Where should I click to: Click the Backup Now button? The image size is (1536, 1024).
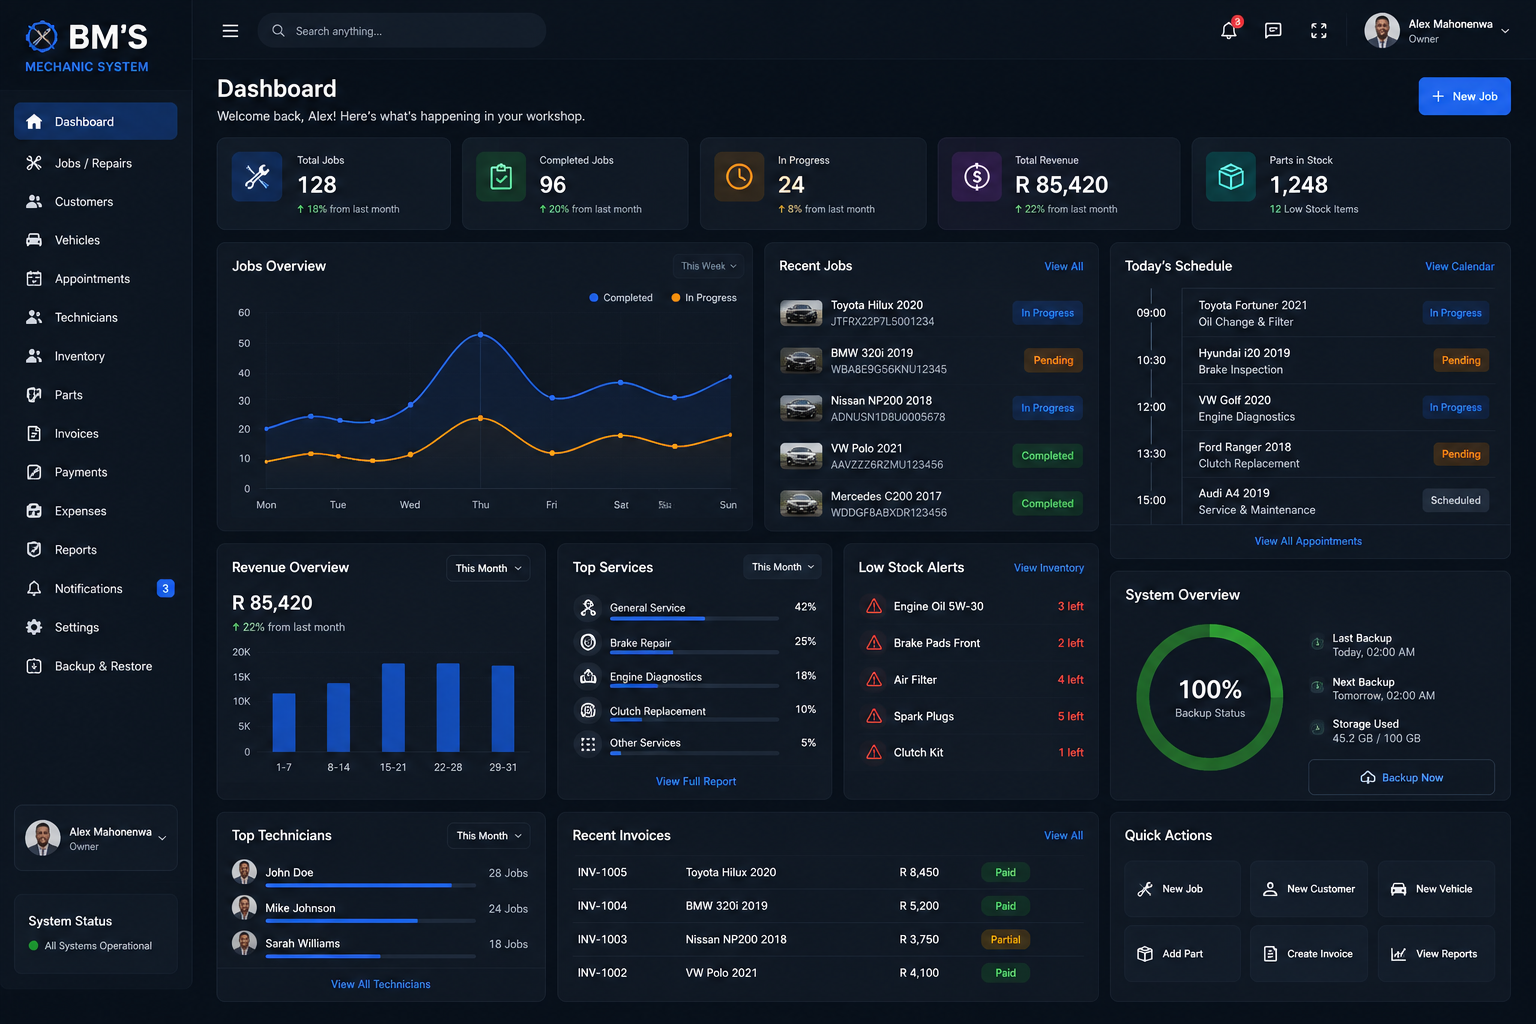[1401, 777]
